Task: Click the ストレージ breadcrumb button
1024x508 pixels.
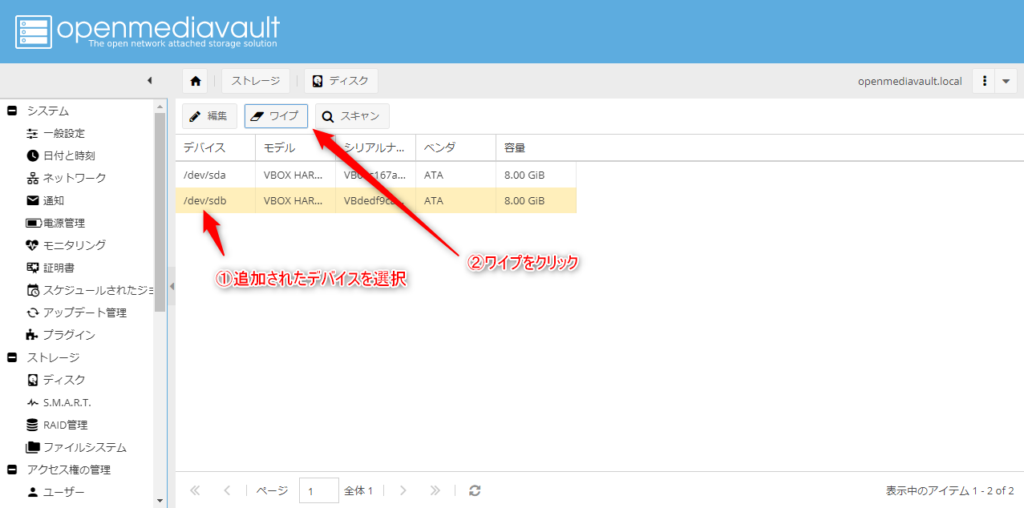Action: click(256, 81)
